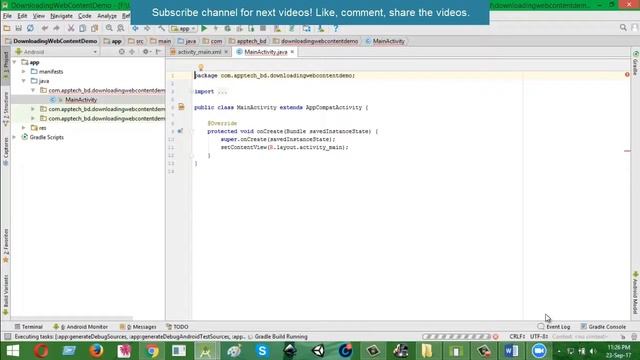Click the override gutter icon beside onCreate
This screenshot has height=360, width=640.
180,131
